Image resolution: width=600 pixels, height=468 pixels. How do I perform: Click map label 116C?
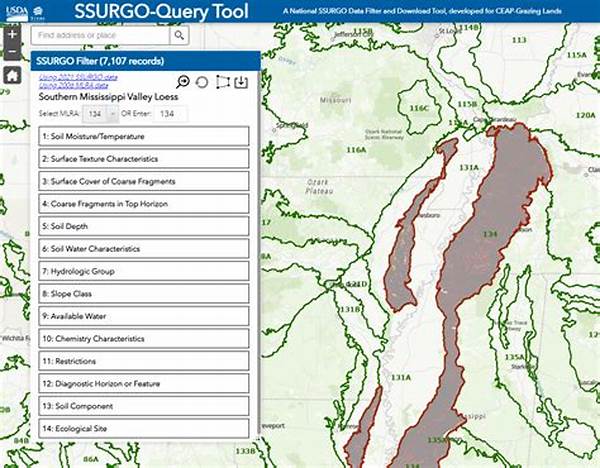[419, 108]
